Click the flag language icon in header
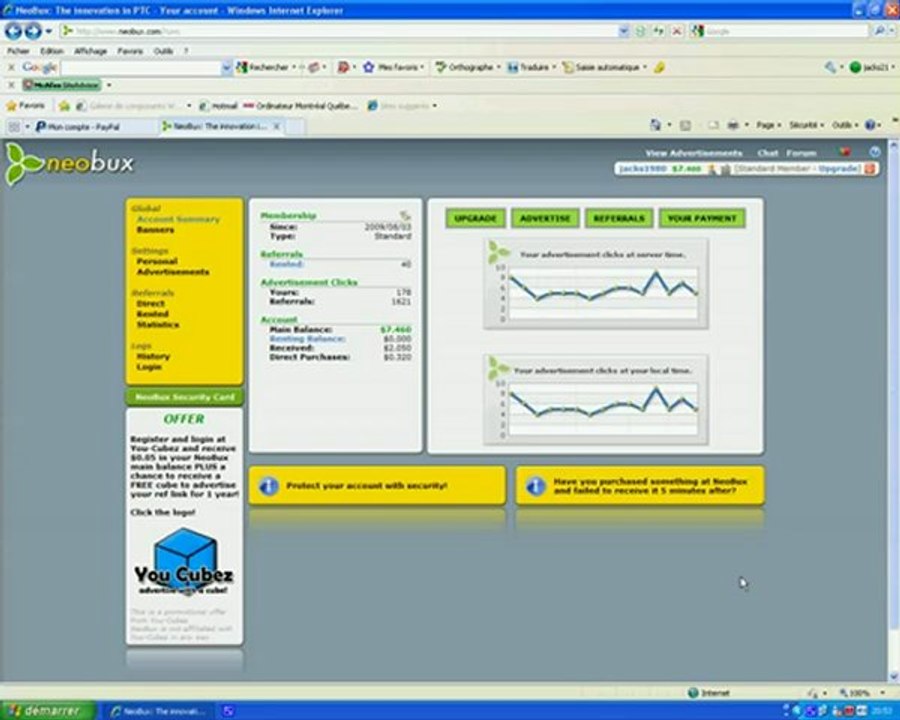The image size is (900, 720). point(845,152)
